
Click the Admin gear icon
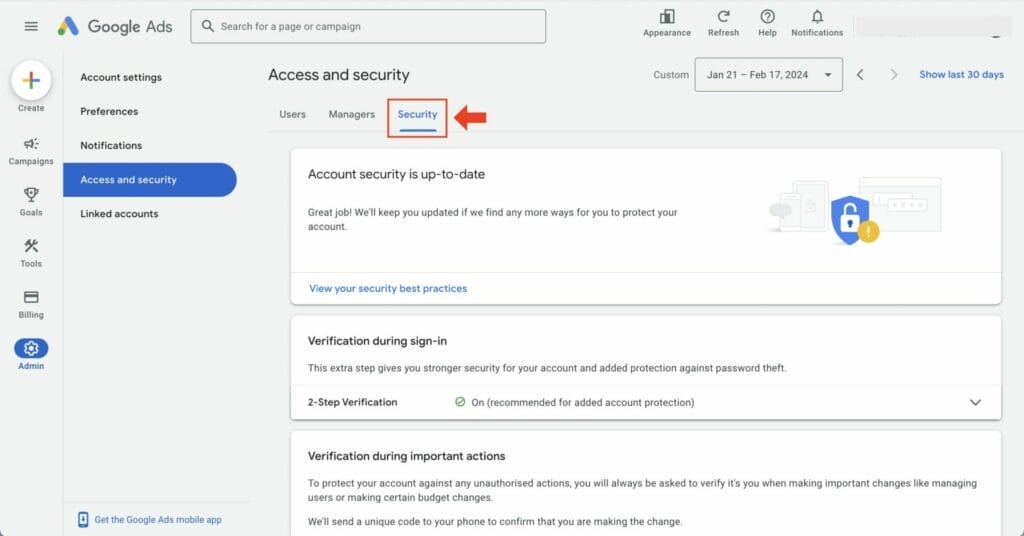click(x=31, y=349)
